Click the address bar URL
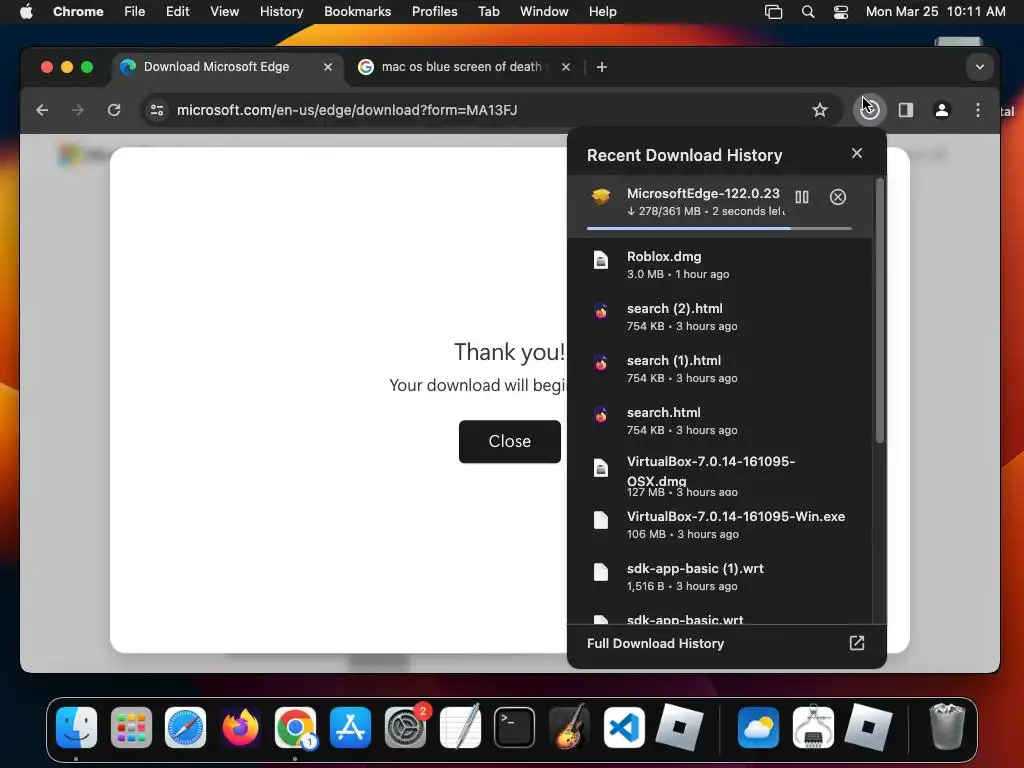 347,110
